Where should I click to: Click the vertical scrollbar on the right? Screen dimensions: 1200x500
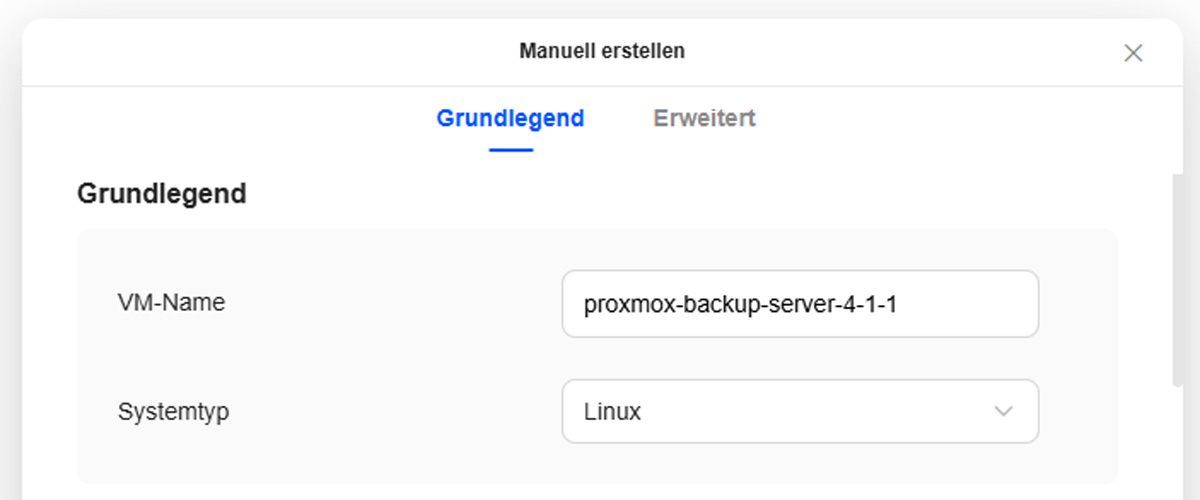tap(1177, 280)
